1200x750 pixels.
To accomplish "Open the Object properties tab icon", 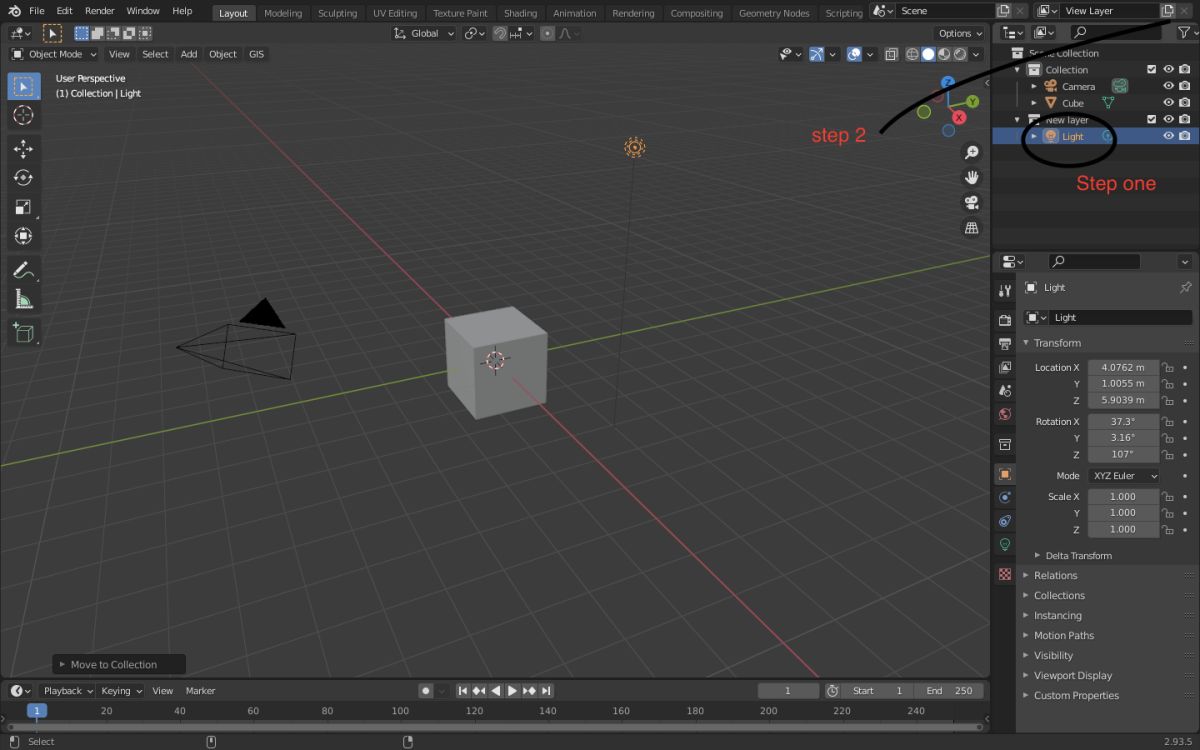I will click(1005, 474).
